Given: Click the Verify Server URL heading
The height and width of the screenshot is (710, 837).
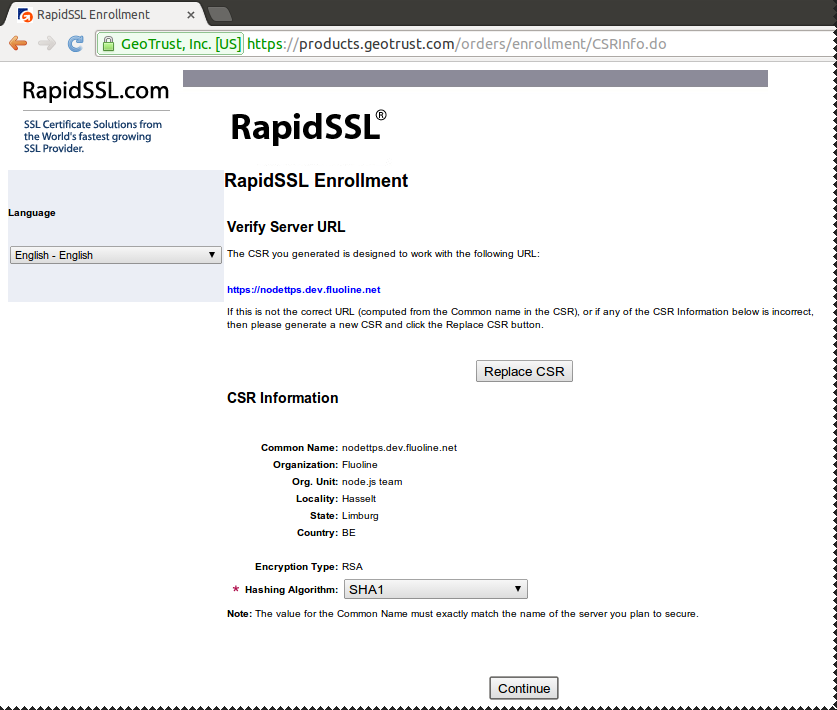Looking at the screenshot, I should pyautogui.click(x=286, y=227).
